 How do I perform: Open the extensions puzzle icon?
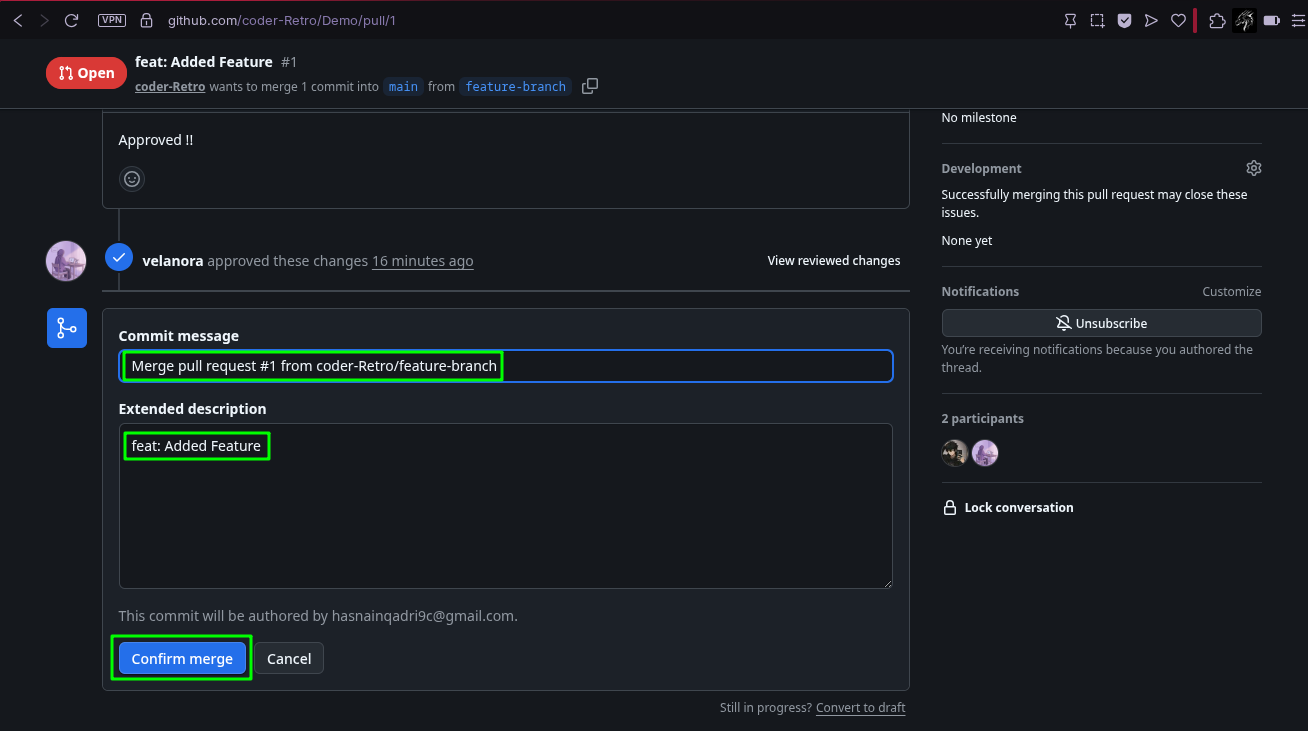[x=1217, y=20]
